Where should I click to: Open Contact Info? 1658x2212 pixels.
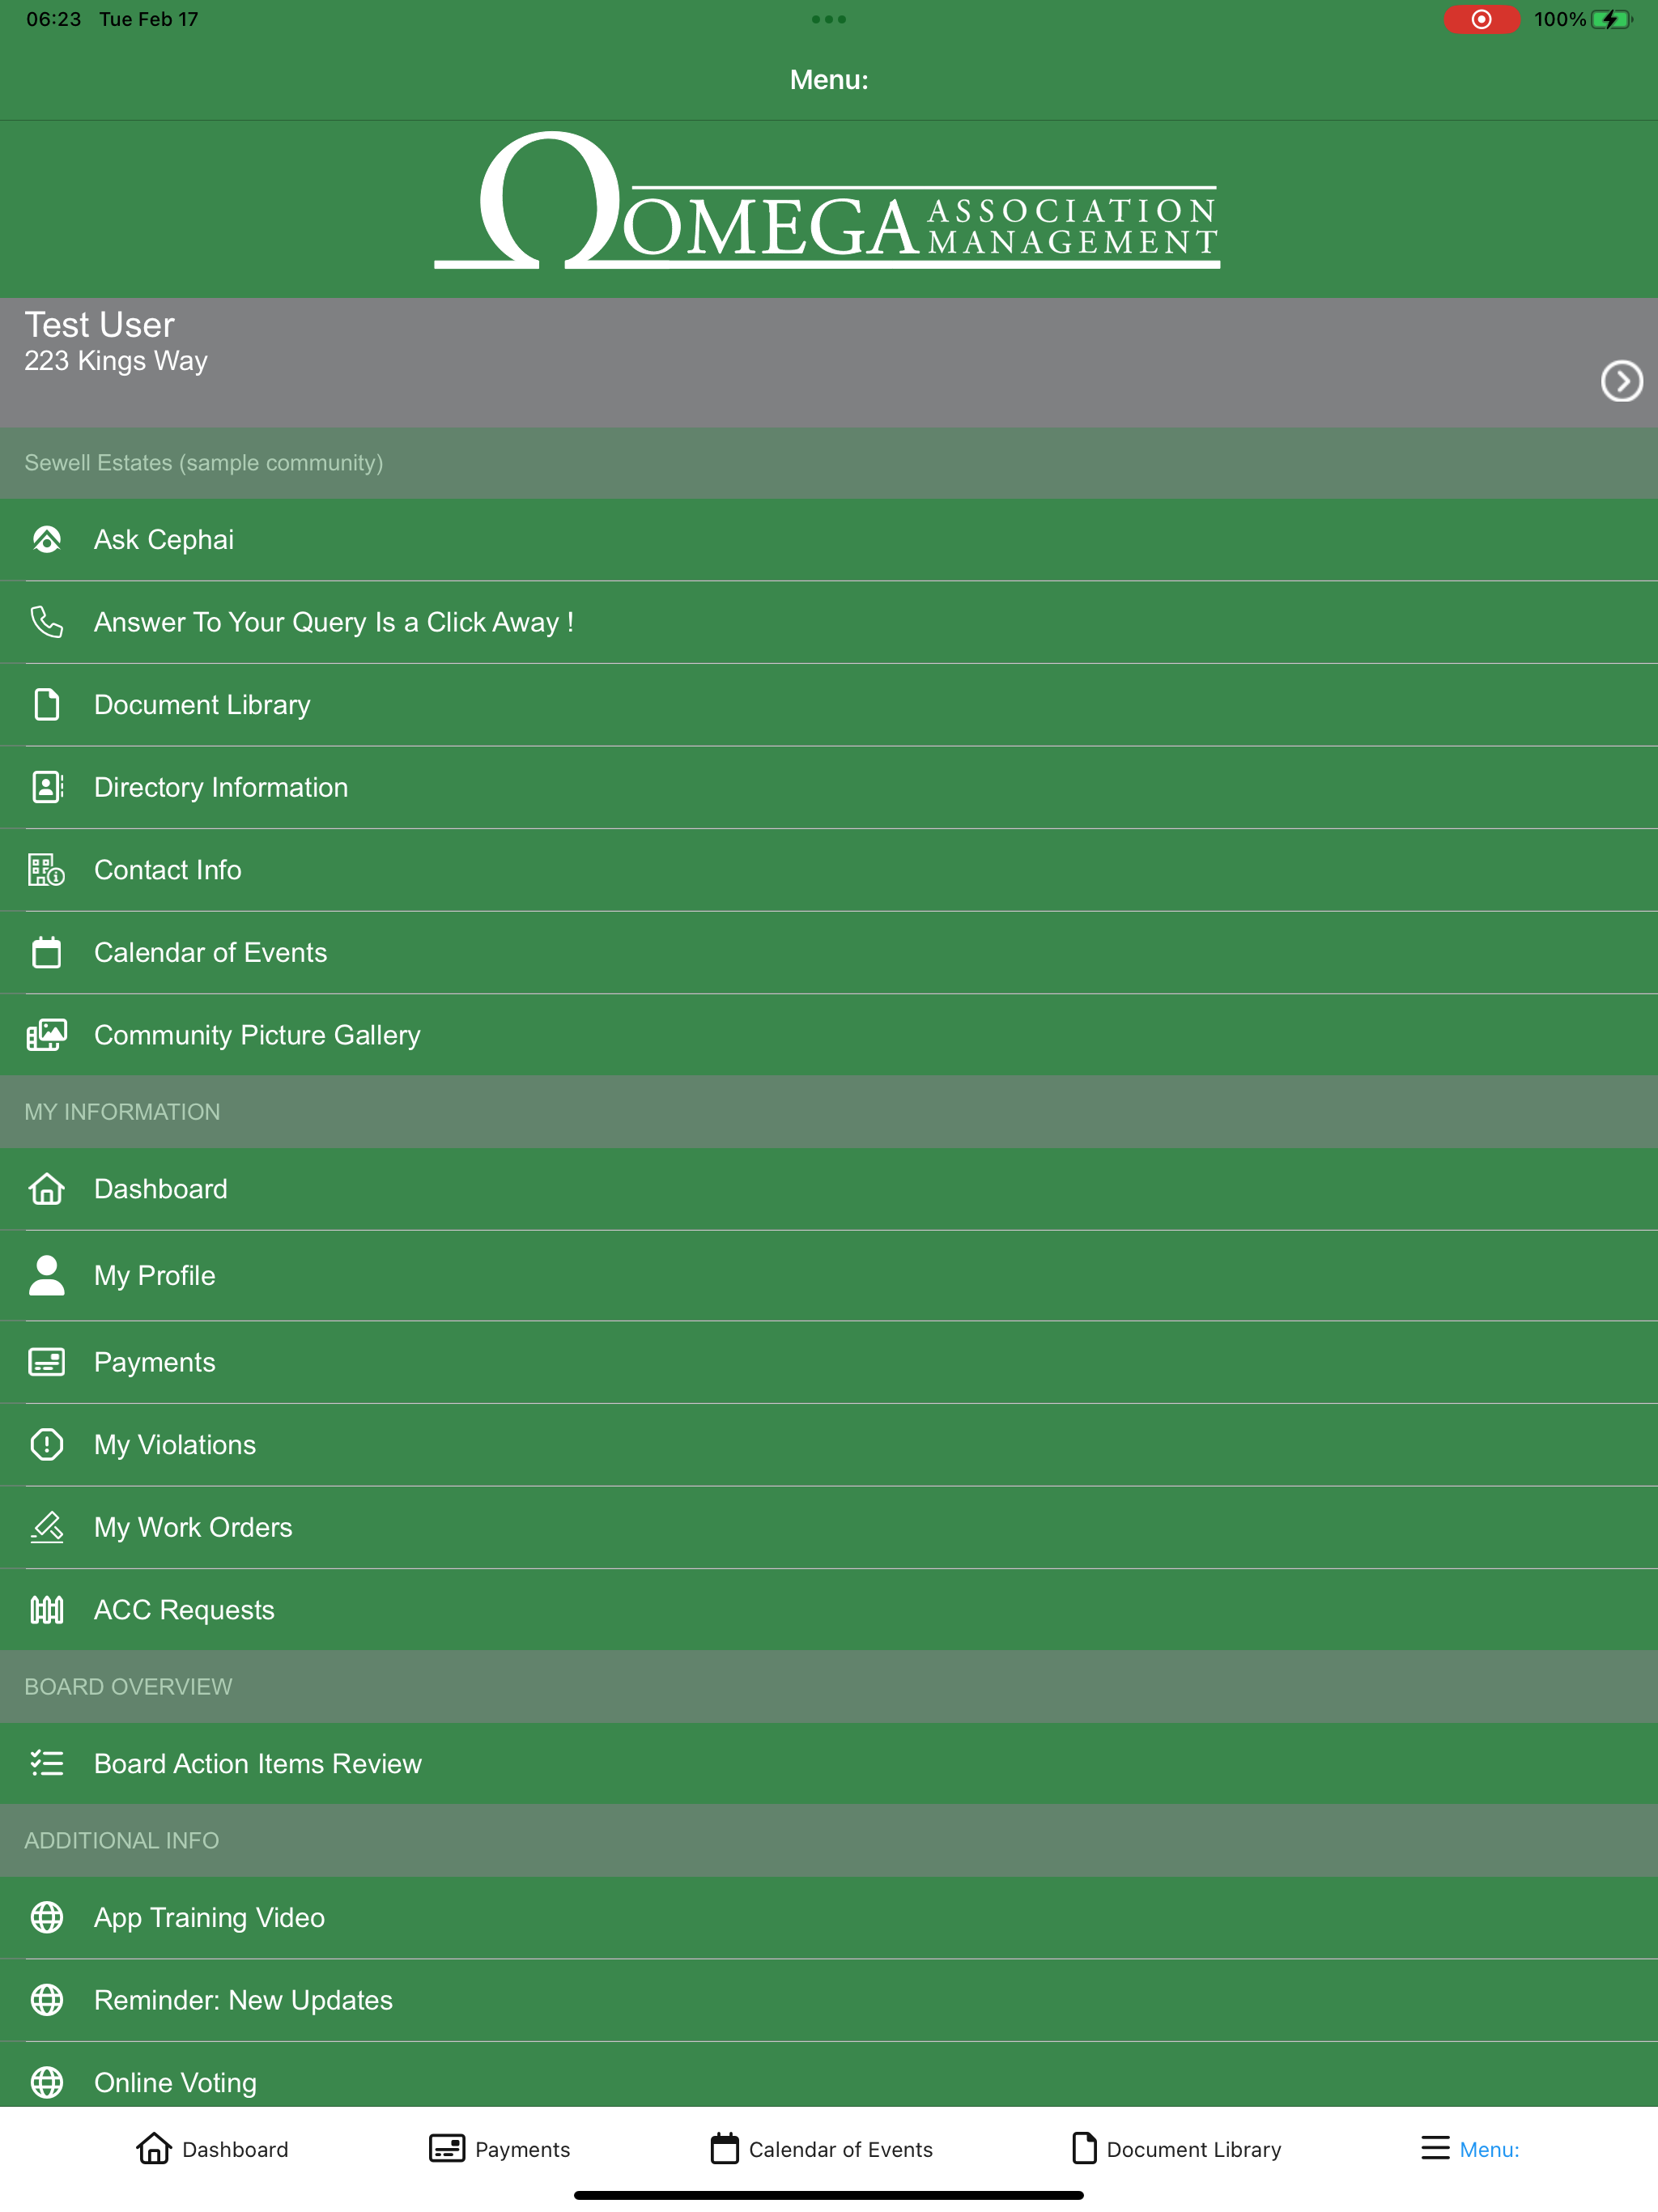[x=829, y=870]
